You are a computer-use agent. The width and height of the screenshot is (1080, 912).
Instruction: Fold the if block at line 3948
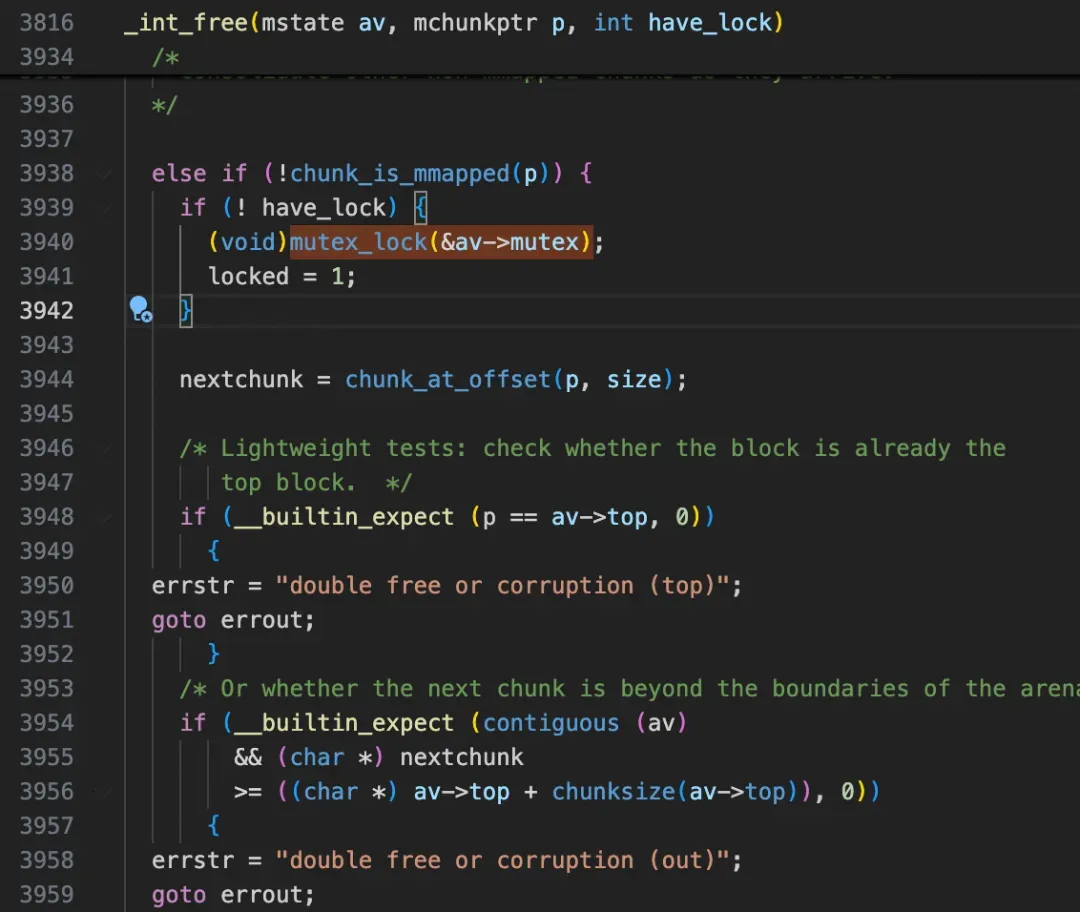tap(105, 517)
